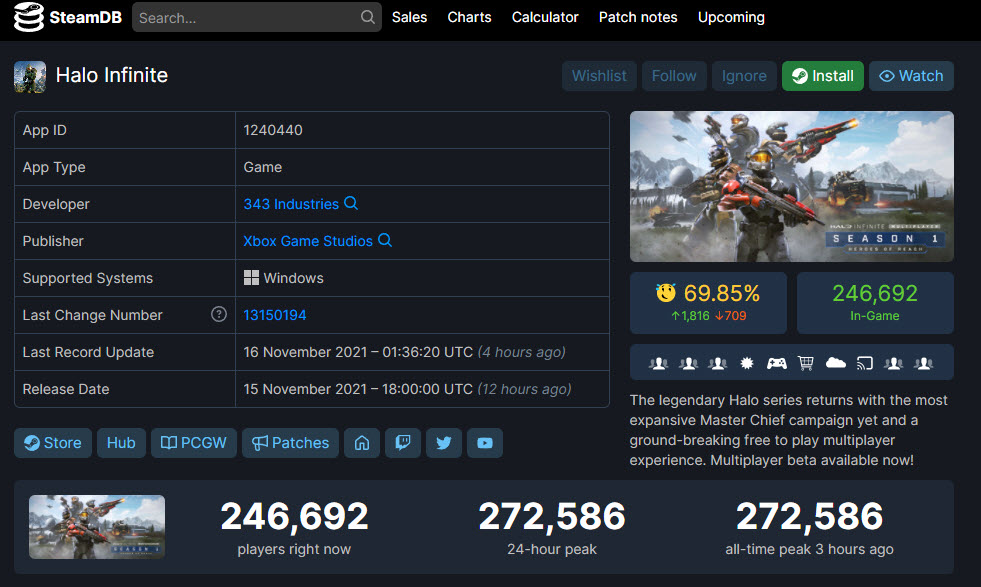
Task: Go to SteamDB home via logo text
Action: [86, 18]
